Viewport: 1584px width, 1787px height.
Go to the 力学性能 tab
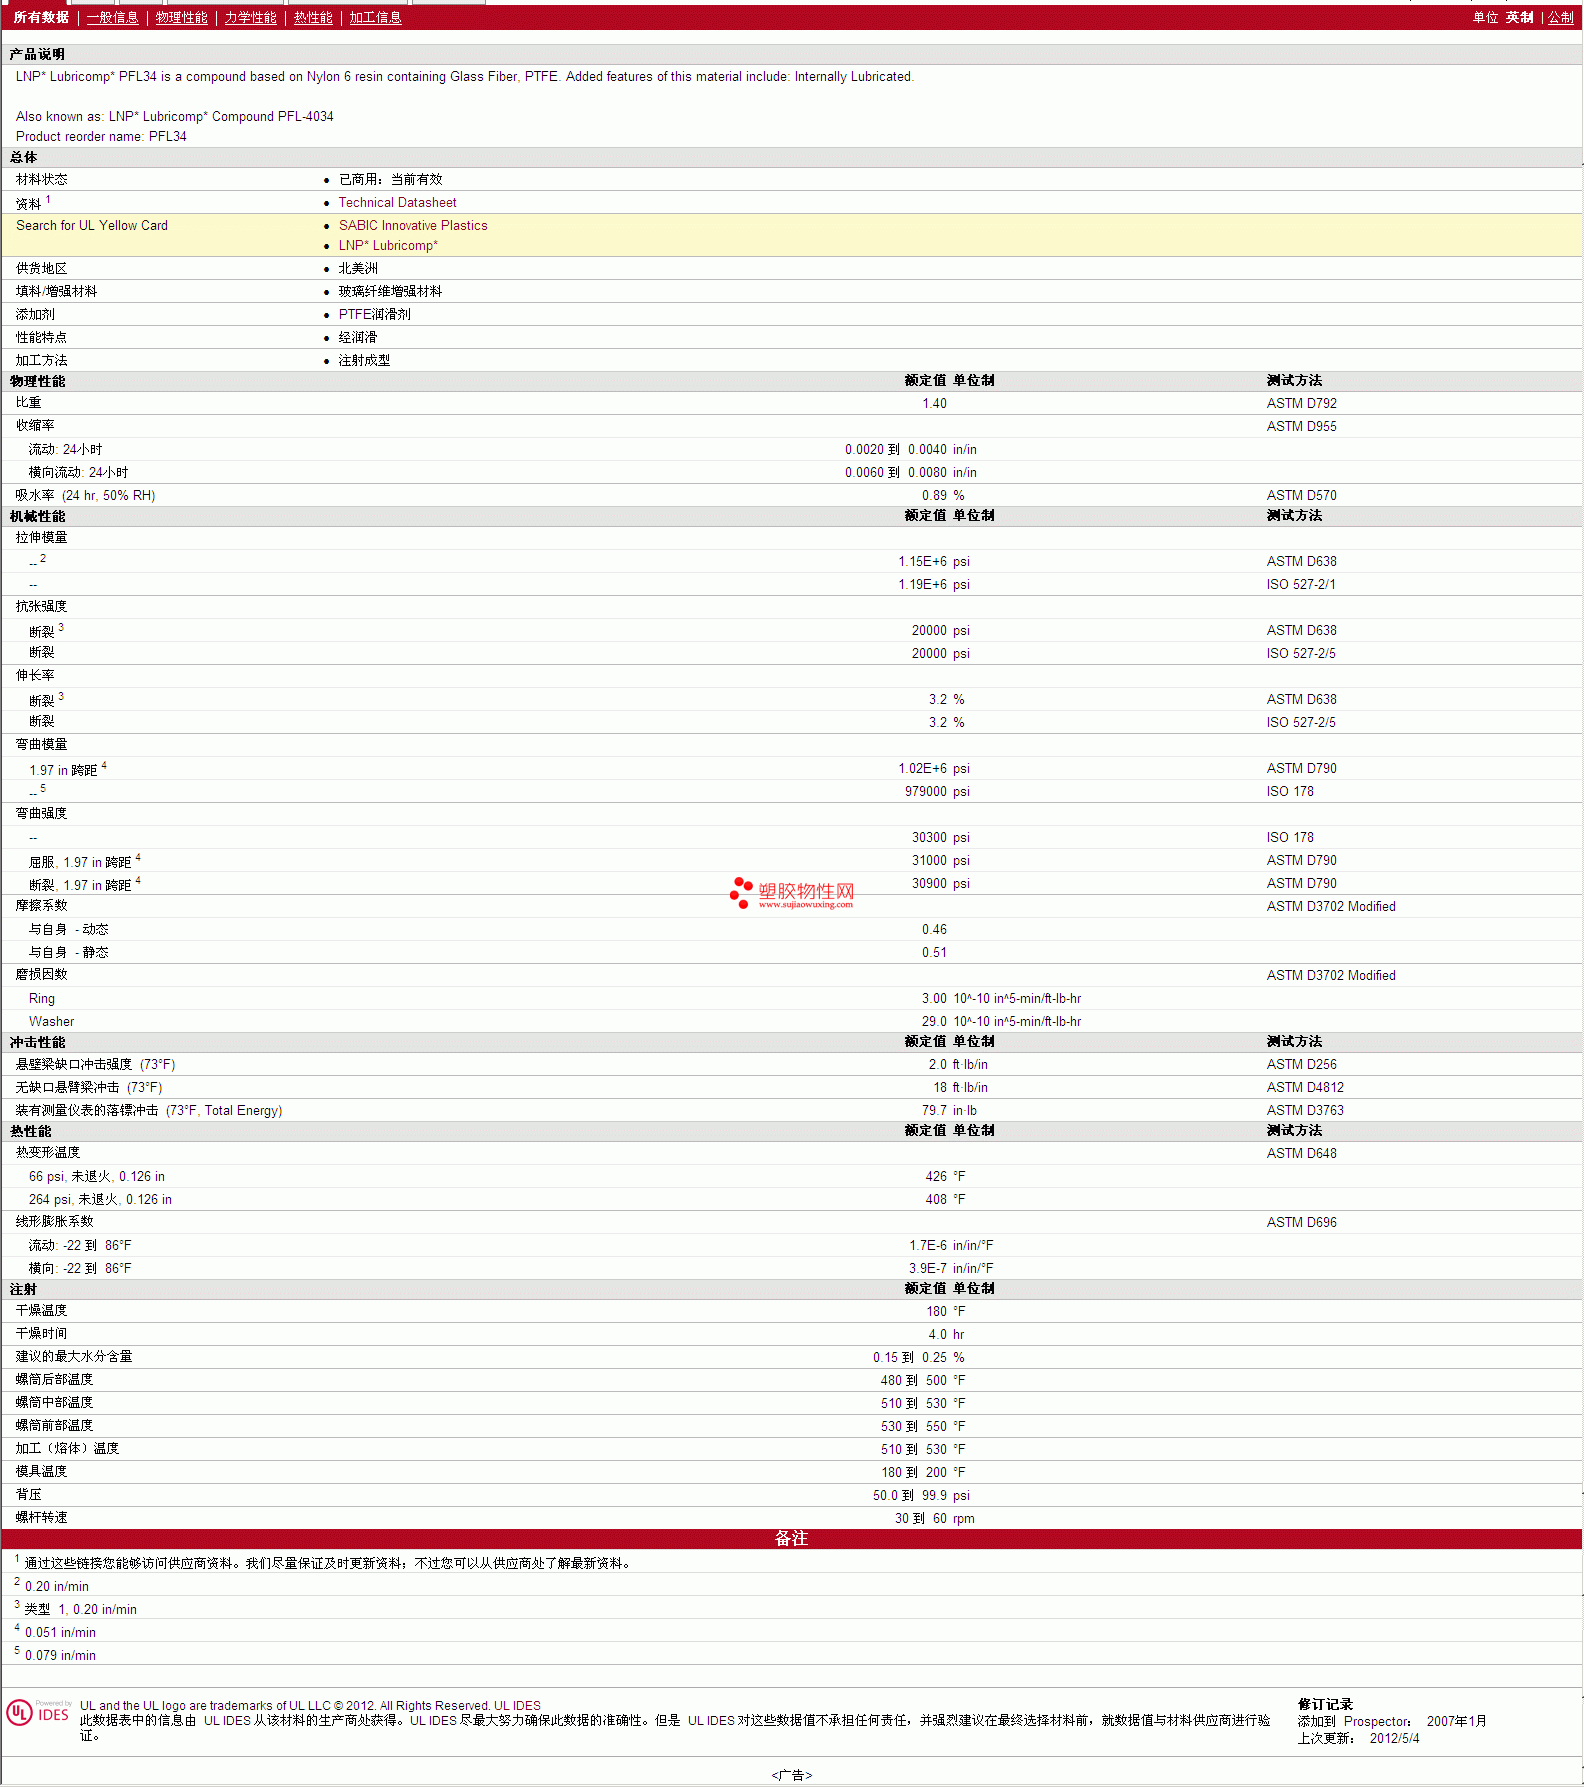pyautogui.click(x=251, y=17)
